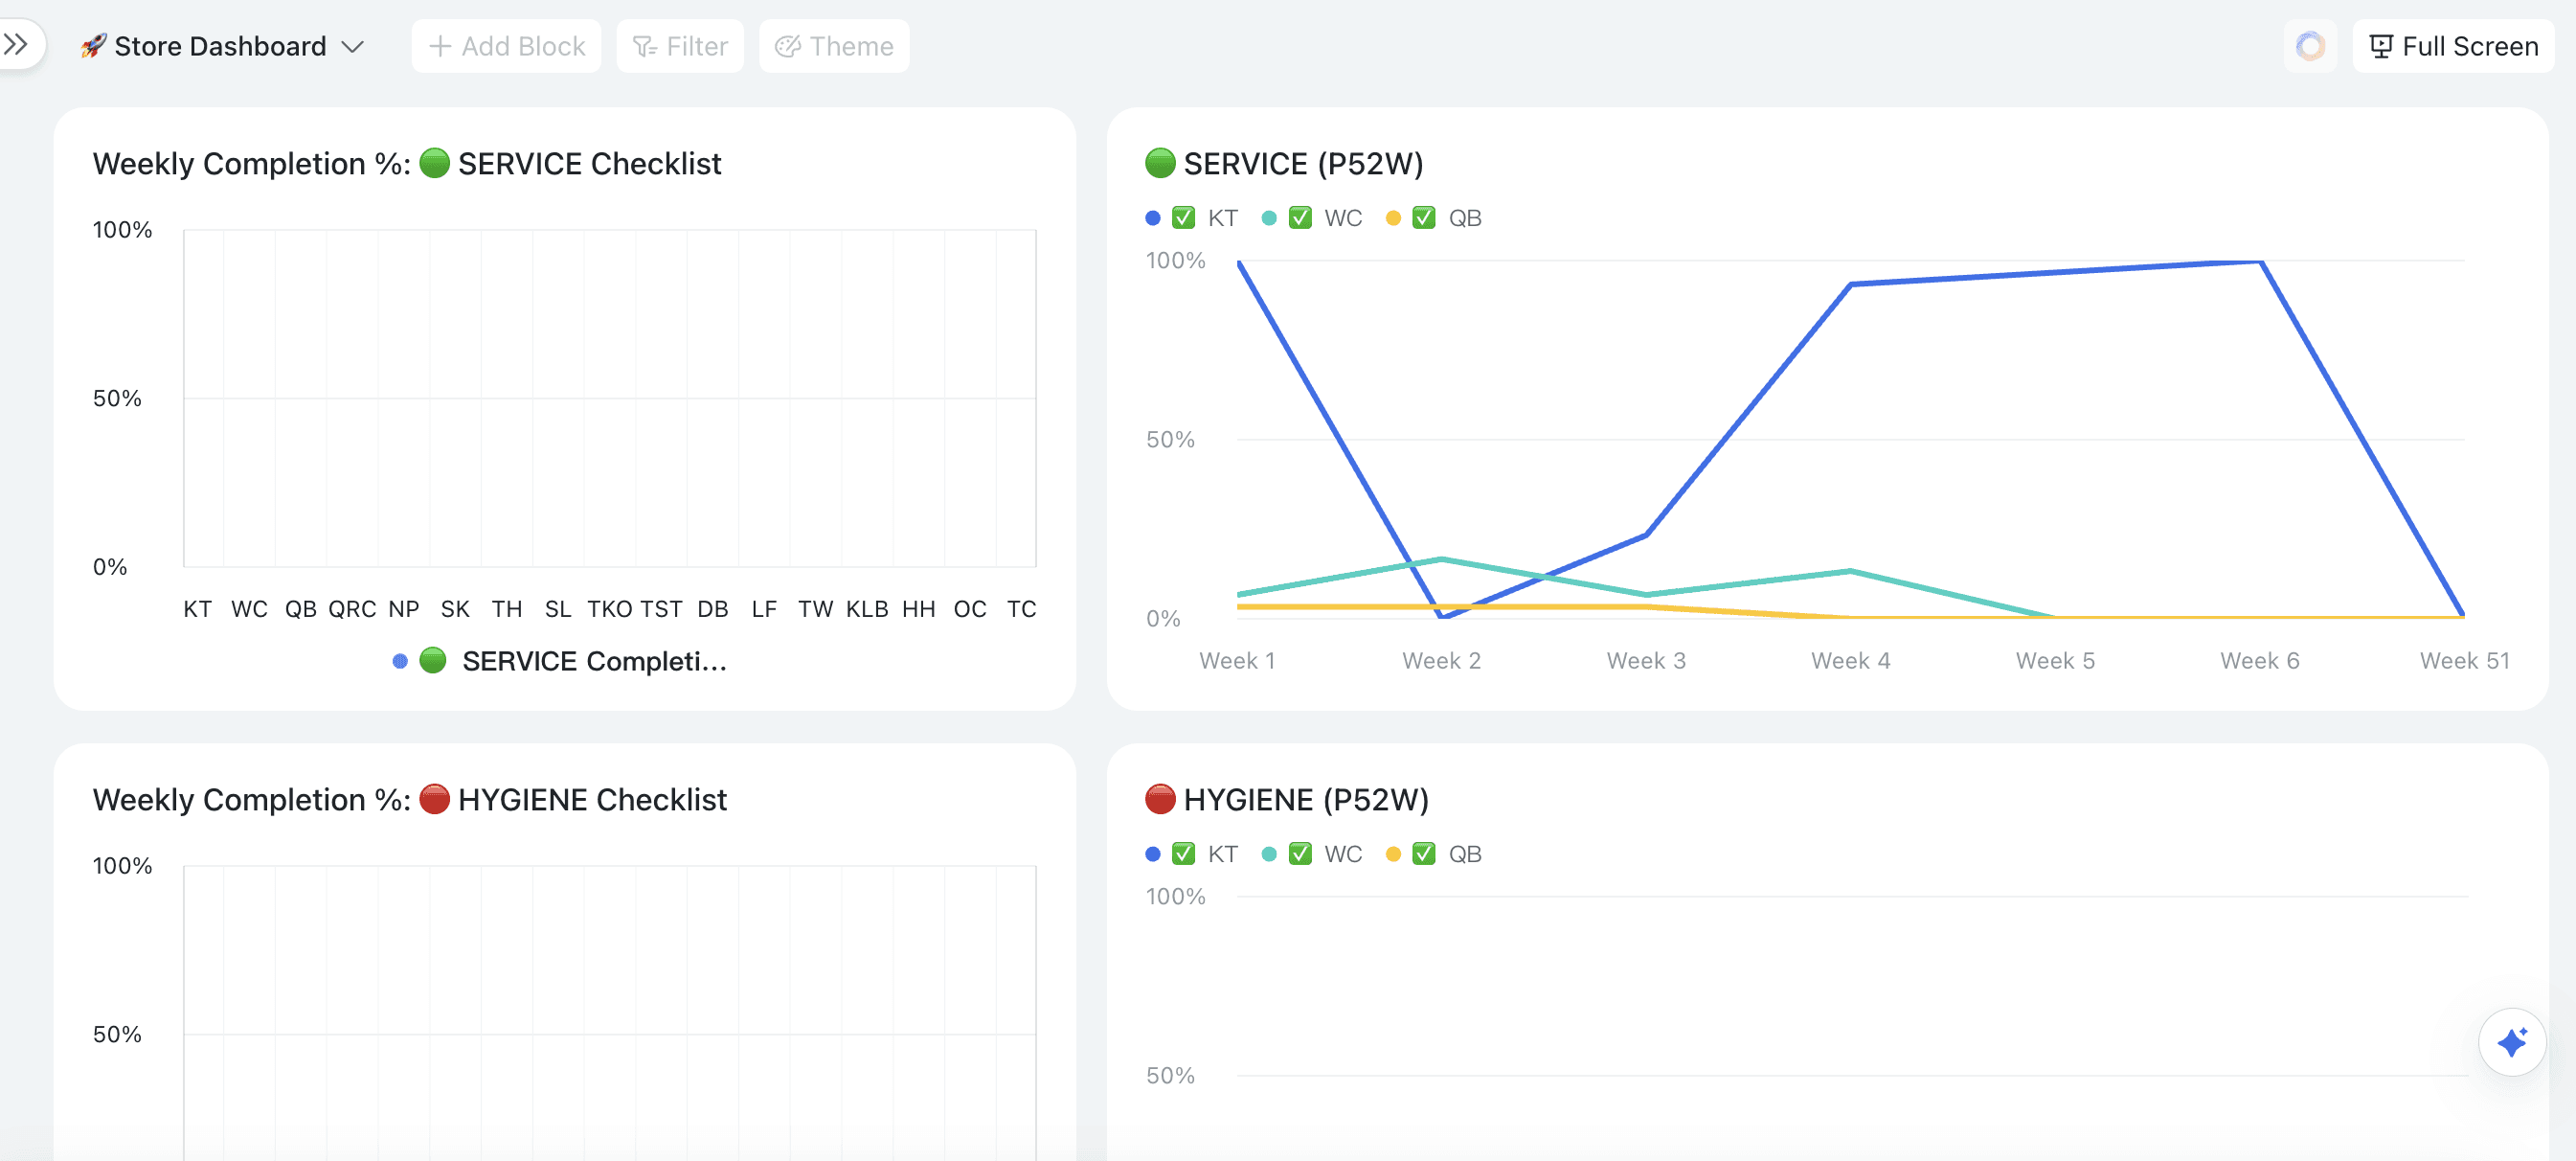Click the Add Block button label
Screen dimensions: 2576x1161
[x=523, y=47]
